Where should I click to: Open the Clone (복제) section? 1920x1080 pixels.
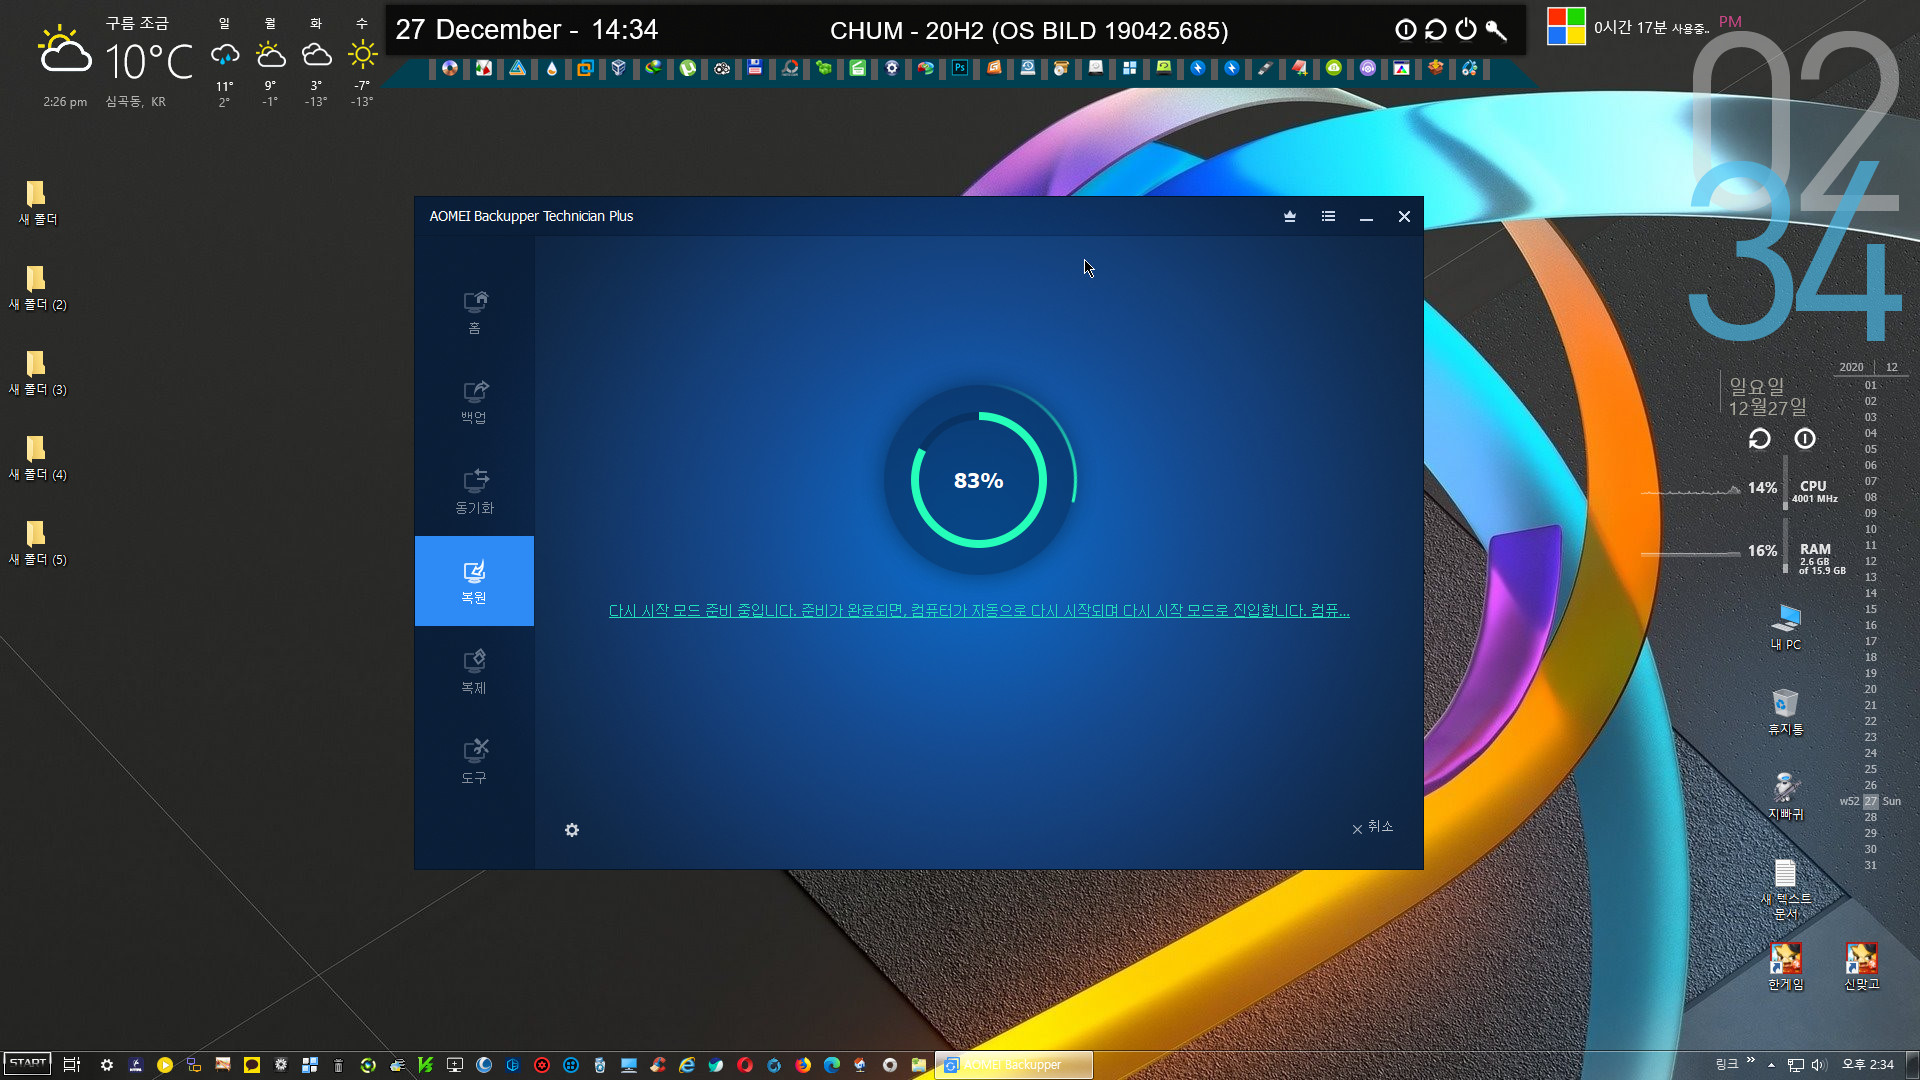[474, 672]
